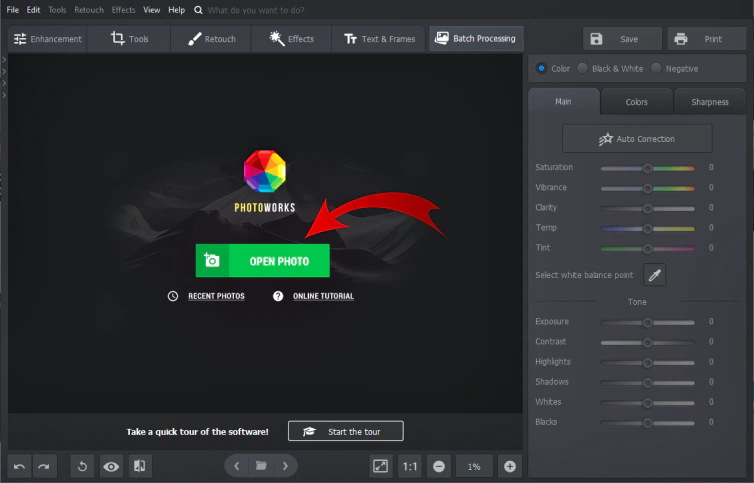Select the Color radio button
The image size is (754, 483).
pyautogui.click(x=541, y=68)
